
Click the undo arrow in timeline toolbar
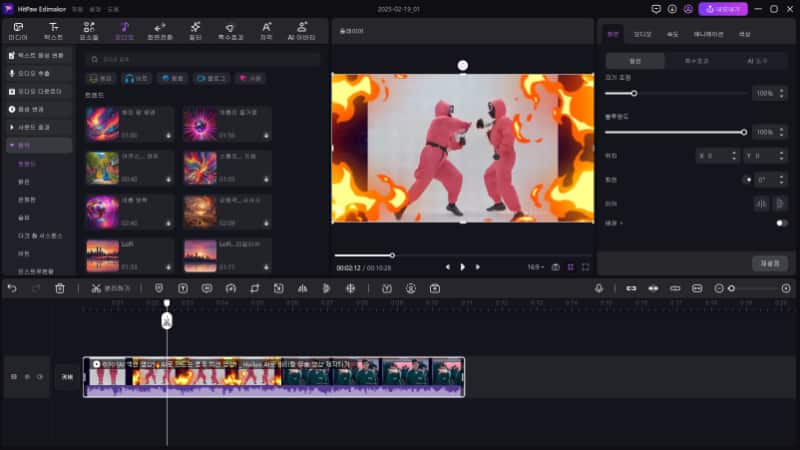point(12,288)
